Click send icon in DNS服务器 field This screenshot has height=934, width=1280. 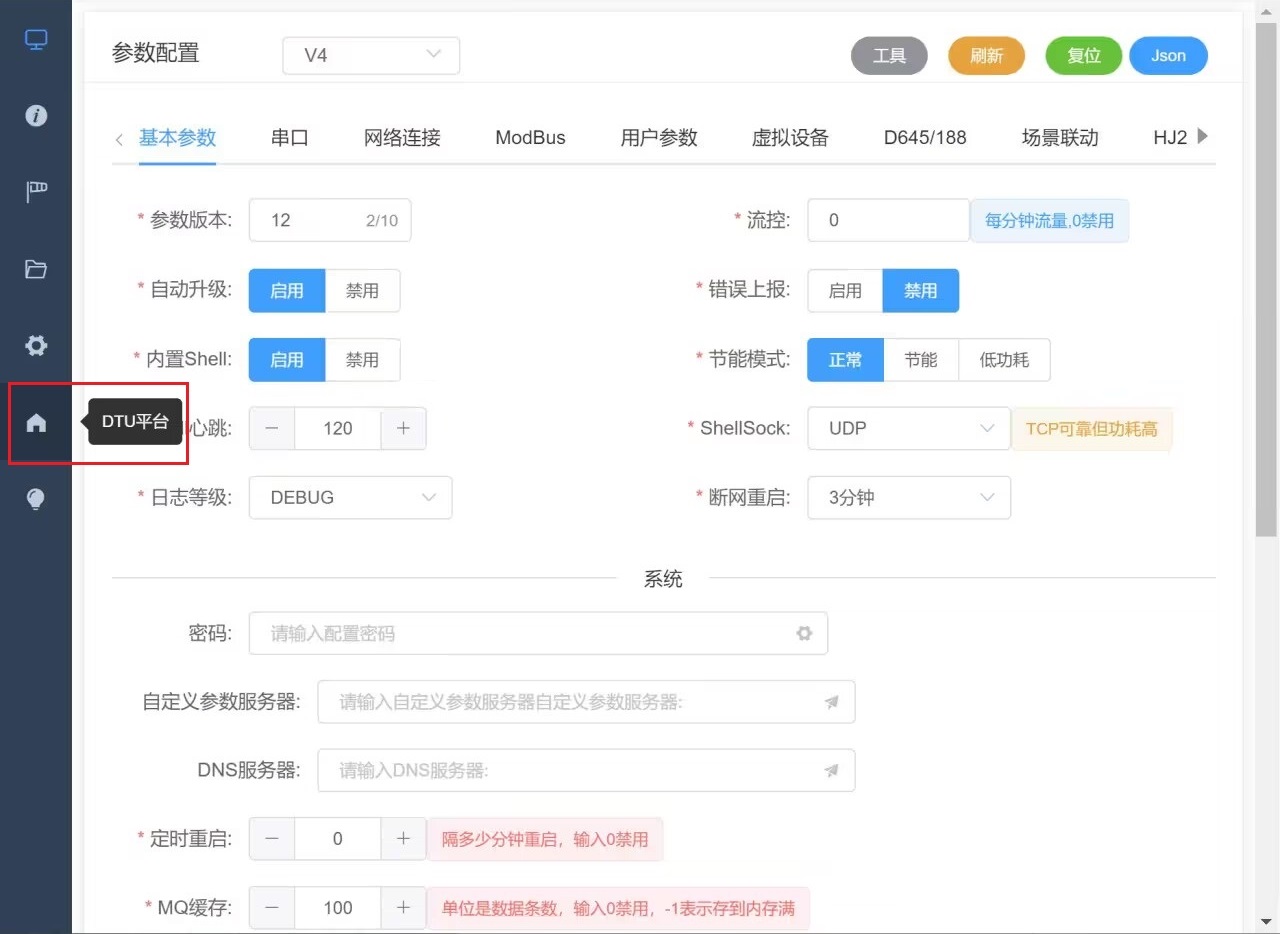coord(831,770)
